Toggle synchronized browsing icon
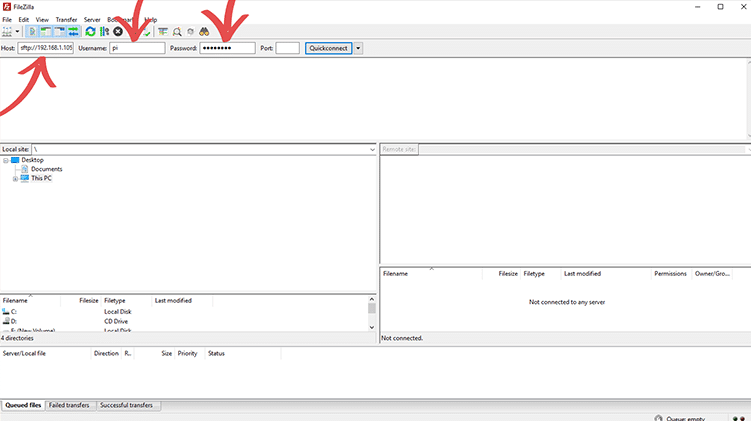751x421 pixels. click(x=191, y=32)
